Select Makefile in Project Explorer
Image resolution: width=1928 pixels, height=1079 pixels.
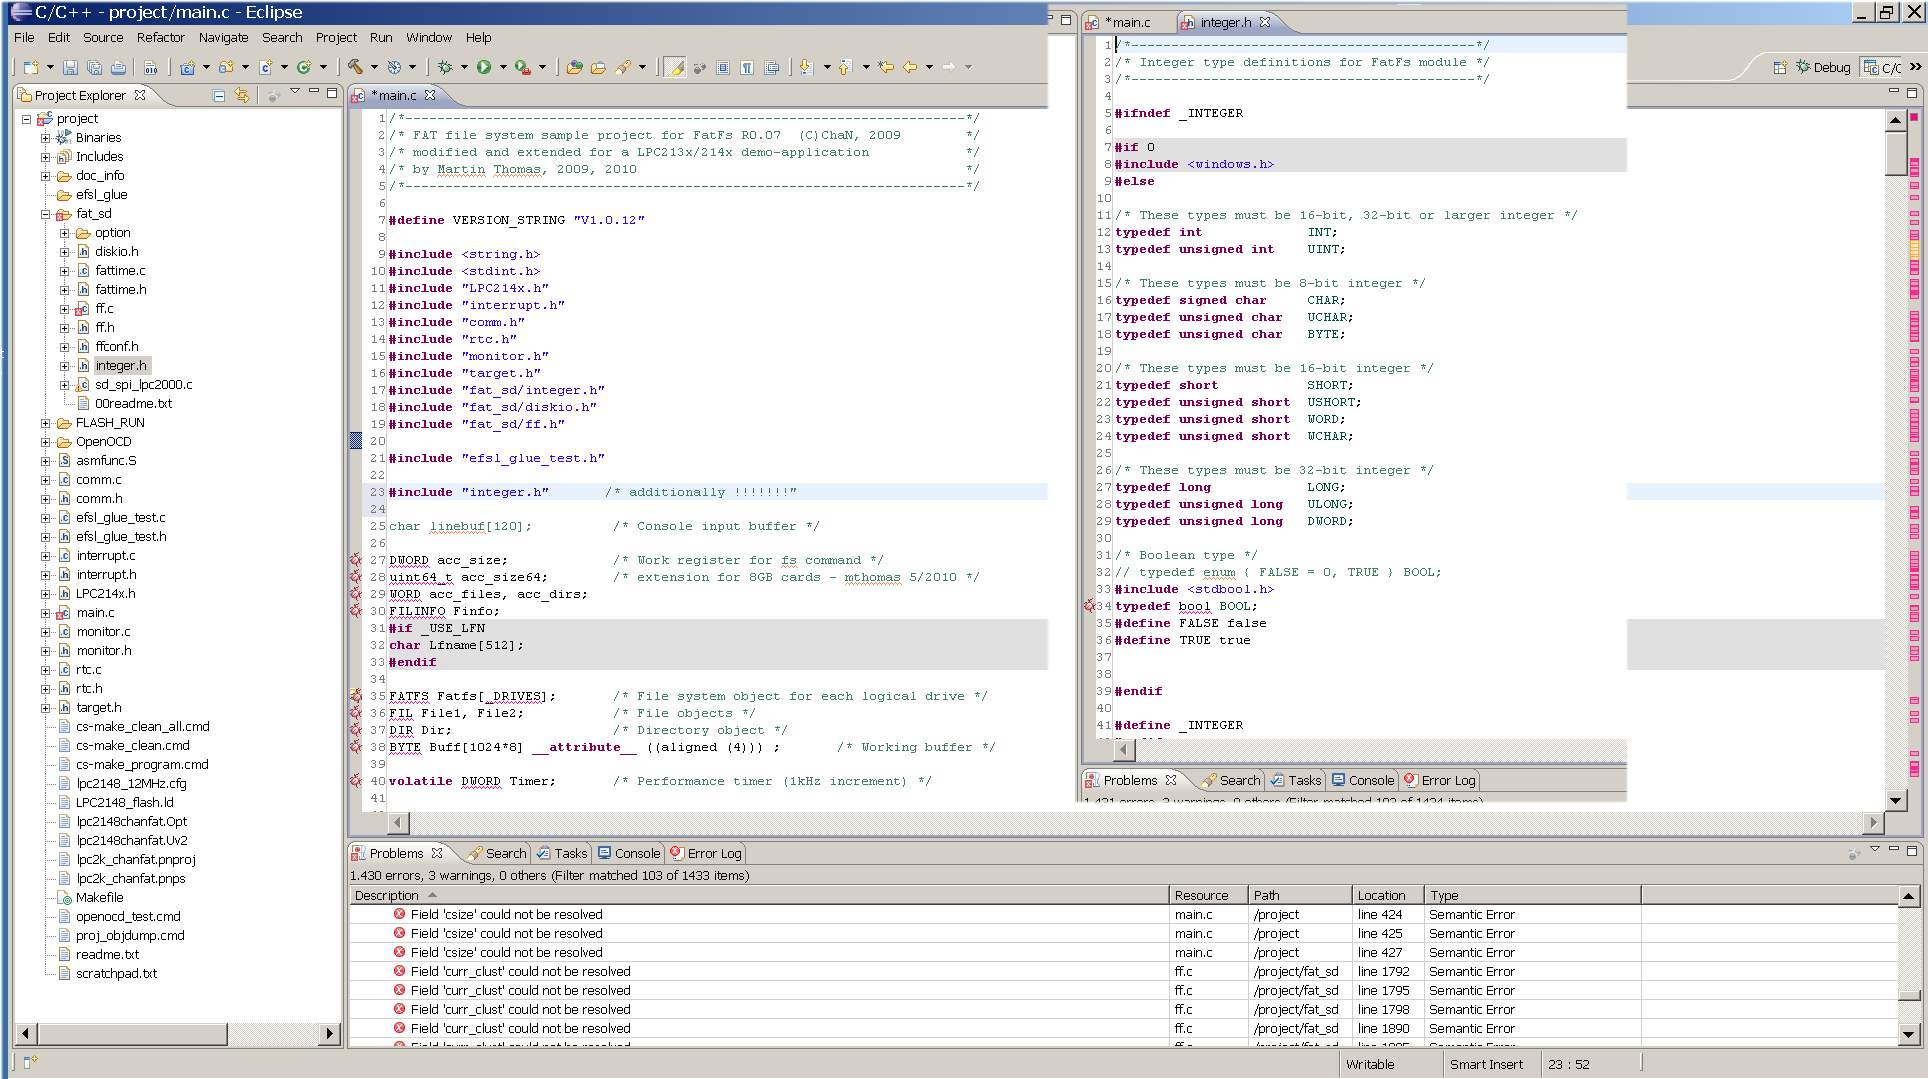(x=99, y=897)
